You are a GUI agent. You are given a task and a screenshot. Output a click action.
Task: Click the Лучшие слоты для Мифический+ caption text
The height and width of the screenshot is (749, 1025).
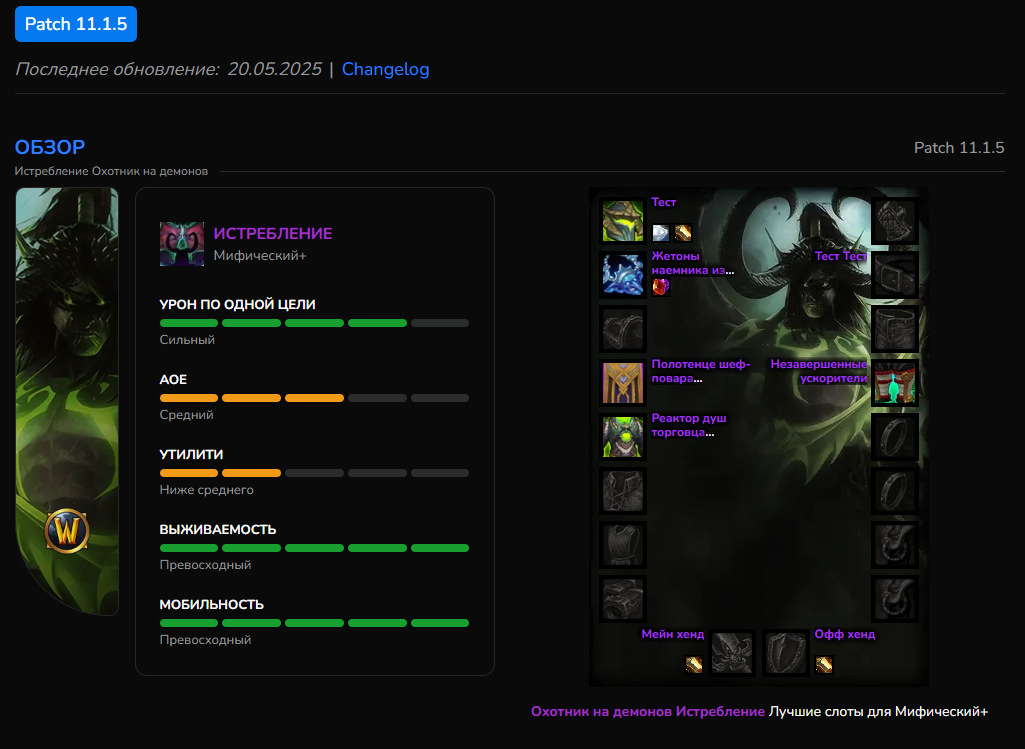coord(878,711)
